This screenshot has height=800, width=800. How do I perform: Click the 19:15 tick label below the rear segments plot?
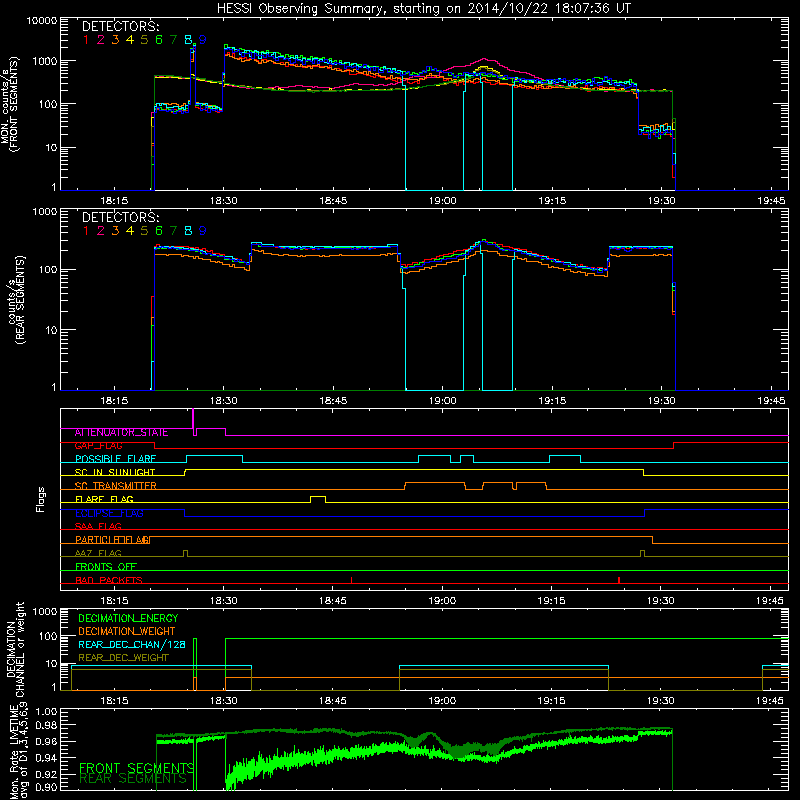tap(552, 401)
